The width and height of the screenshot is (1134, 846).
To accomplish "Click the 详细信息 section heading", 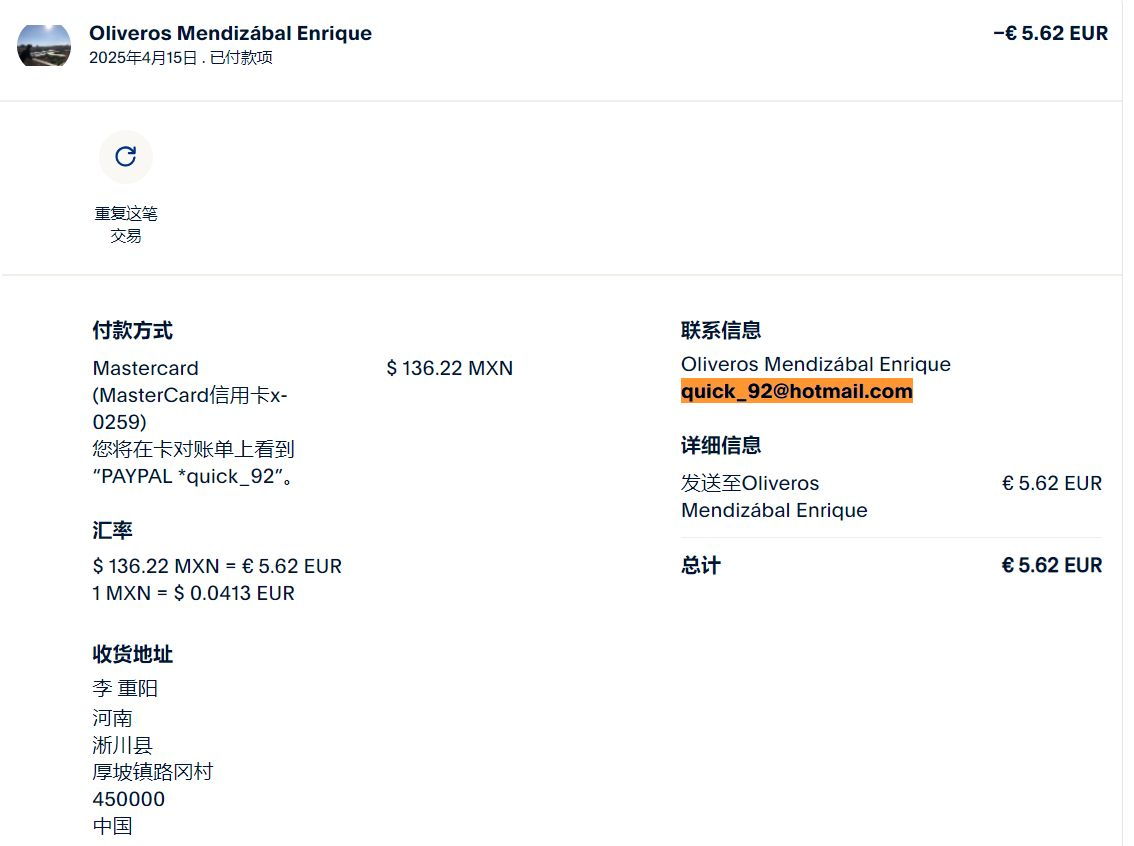I will coord(720,445).
